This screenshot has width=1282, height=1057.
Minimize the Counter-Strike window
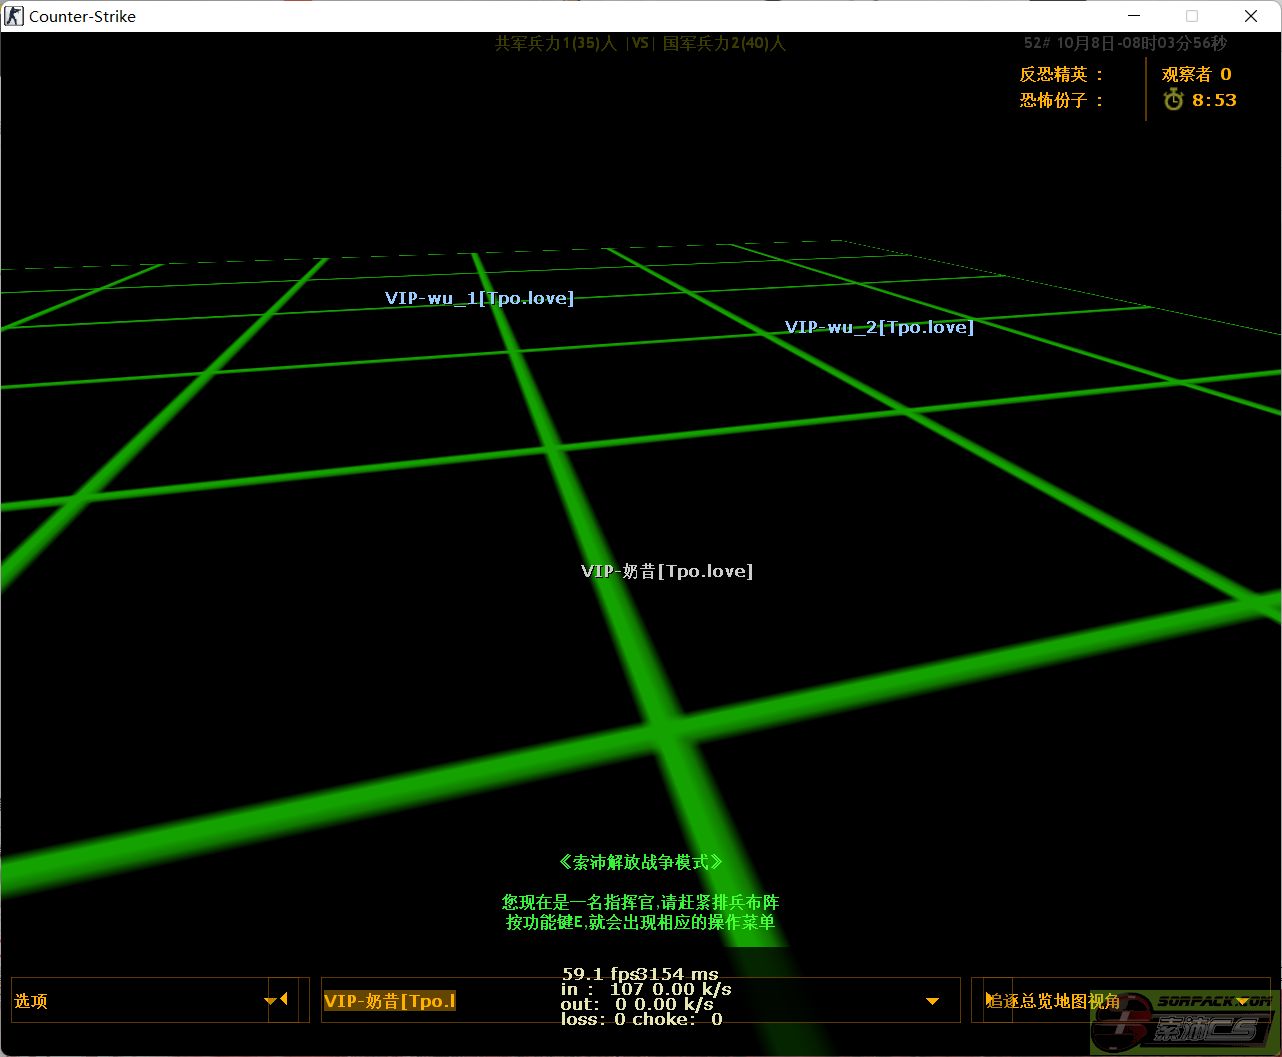point(1133,16)
